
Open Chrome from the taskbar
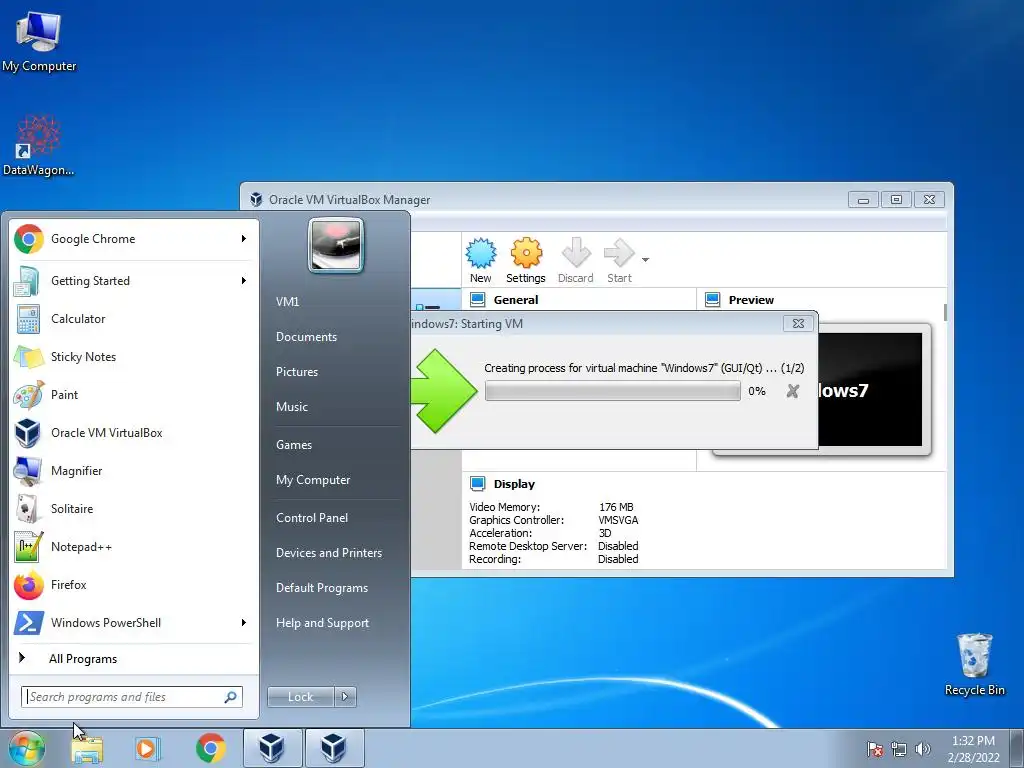[x=210, y=748]
